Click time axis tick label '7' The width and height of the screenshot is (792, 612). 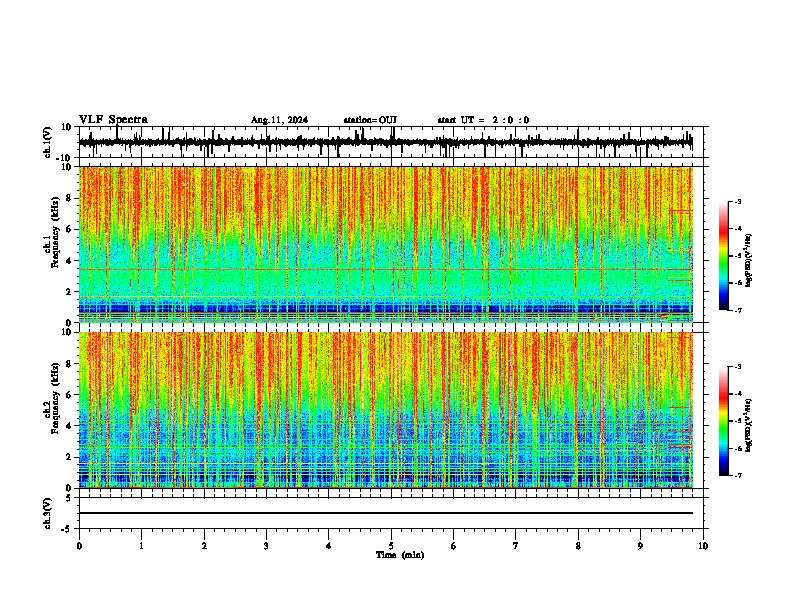(x=516, y=546)
